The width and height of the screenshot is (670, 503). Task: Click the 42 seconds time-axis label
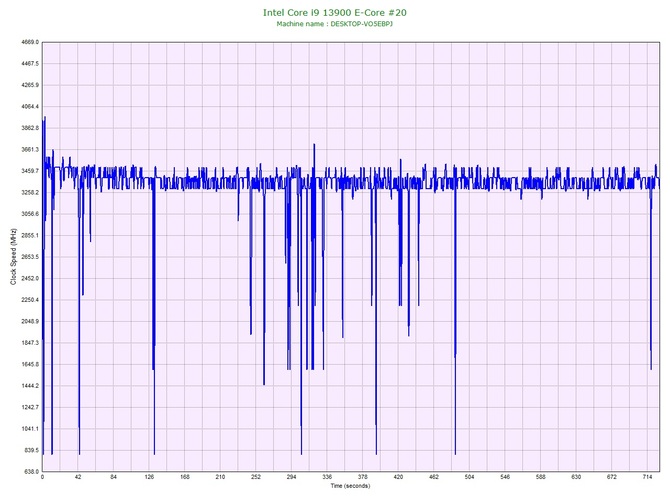point(78,477)
